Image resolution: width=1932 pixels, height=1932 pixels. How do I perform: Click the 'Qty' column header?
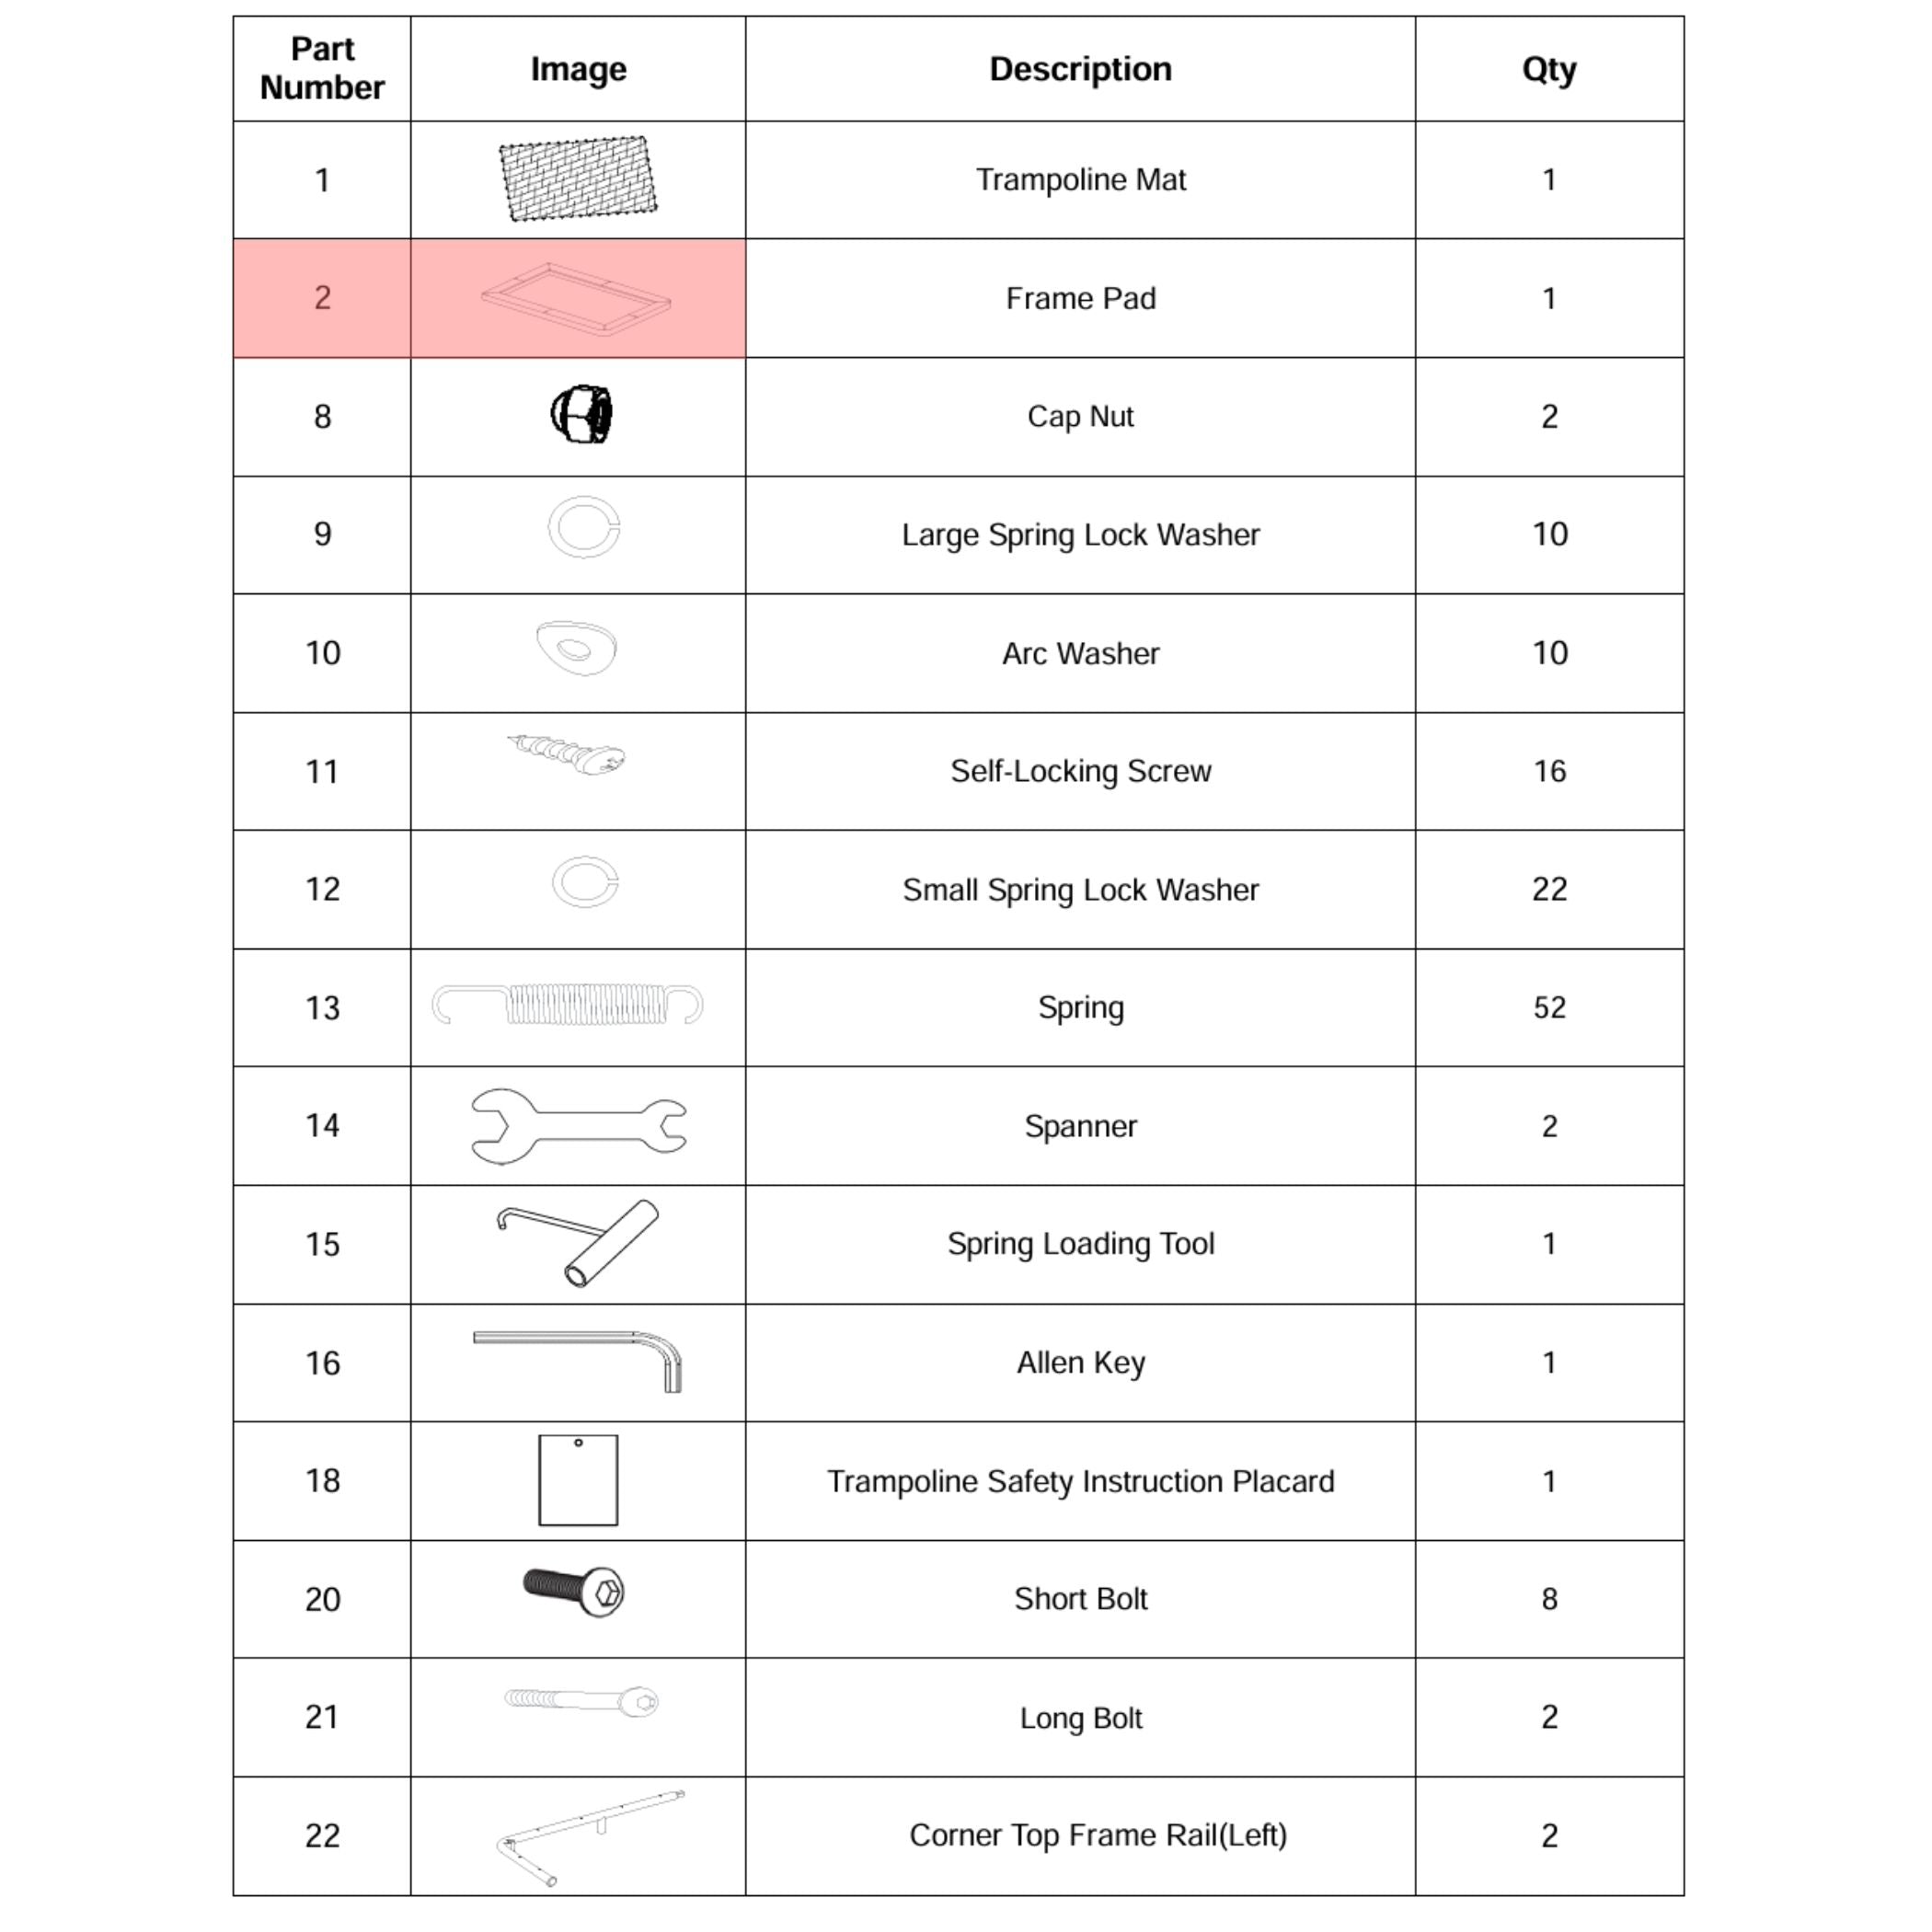pos(1548,69)
